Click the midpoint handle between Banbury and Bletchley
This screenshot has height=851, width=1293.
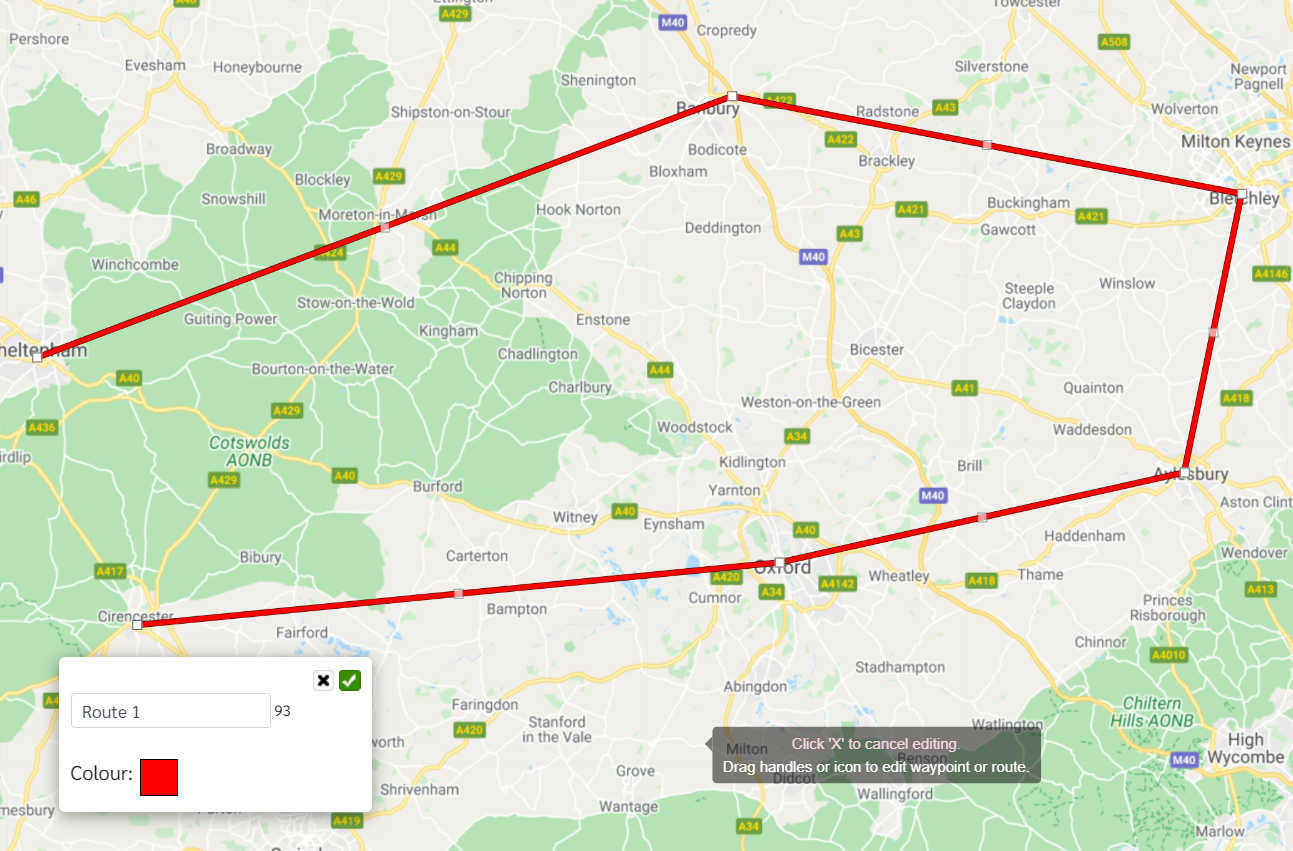tap(987, 145)
